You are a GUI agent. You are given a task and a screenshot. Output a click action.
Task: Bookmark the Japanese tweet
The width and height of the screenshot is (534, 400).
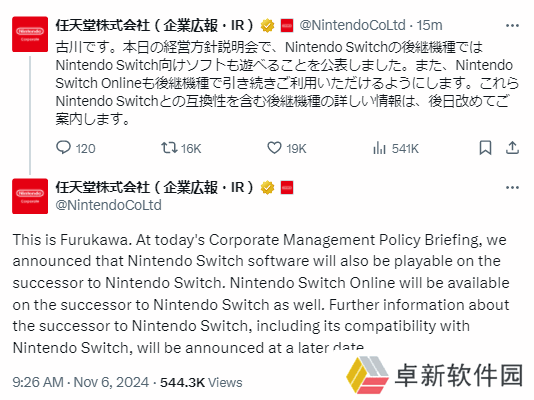pos(485,148)
